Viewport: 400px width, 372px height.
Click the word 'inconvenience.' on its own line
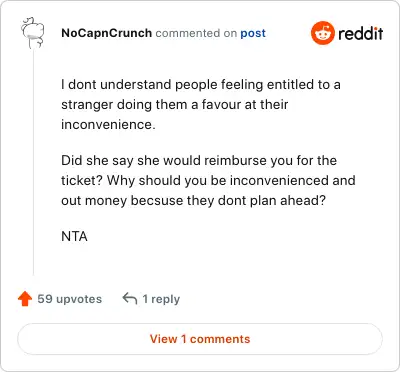[x=108, y=125]
